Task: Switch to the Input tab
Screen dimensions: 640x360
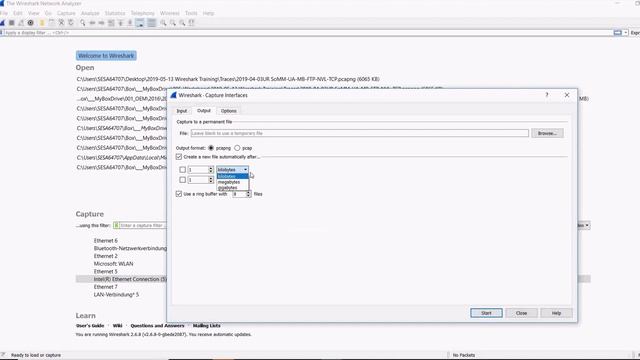Action: click(182, 111)
